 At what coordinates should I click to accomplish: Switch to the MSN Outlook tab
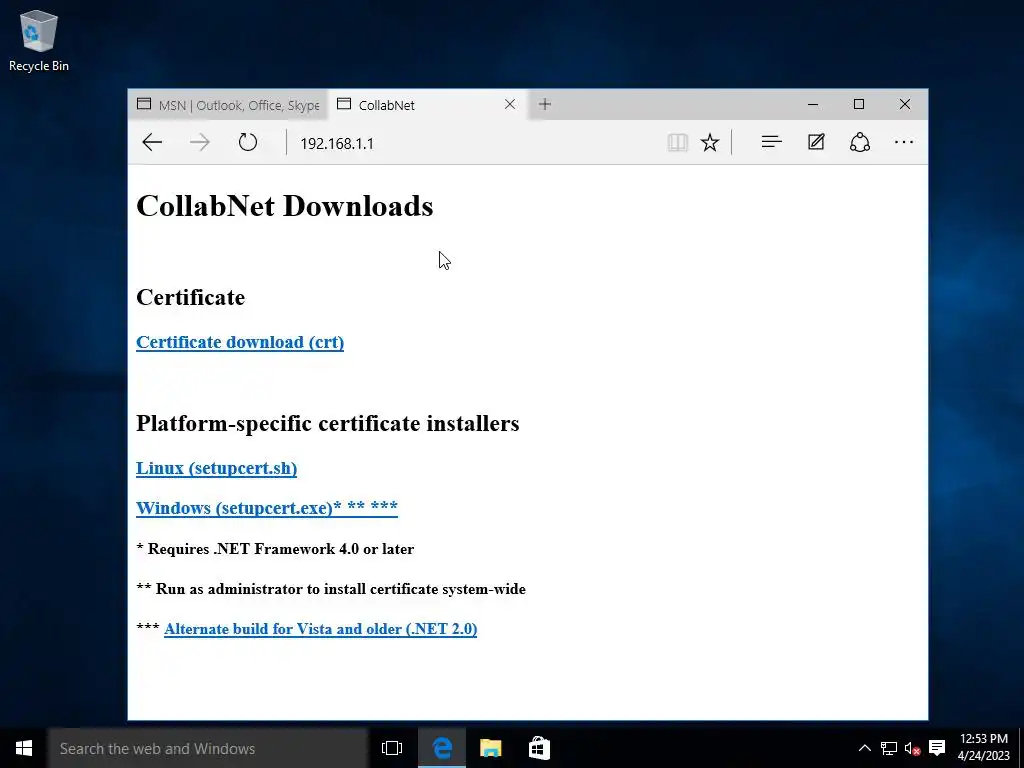coord(228,104)
